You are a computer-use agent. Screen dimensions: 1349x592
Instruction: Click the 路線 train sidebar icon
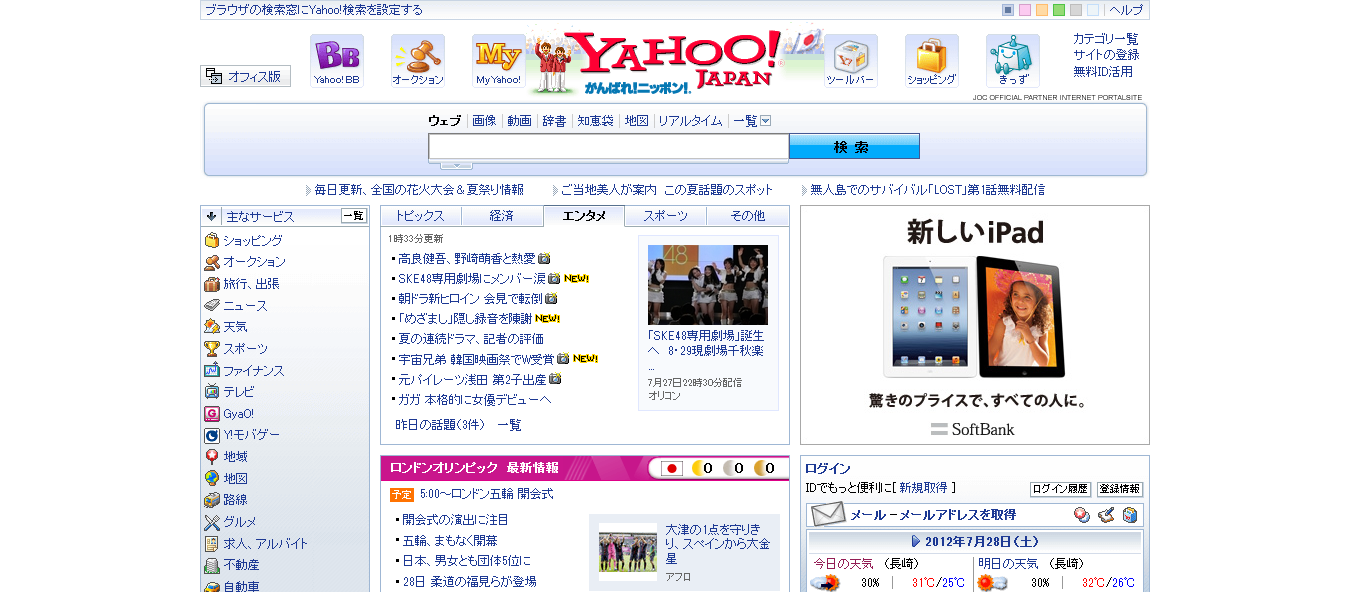(x=212, y=500)
